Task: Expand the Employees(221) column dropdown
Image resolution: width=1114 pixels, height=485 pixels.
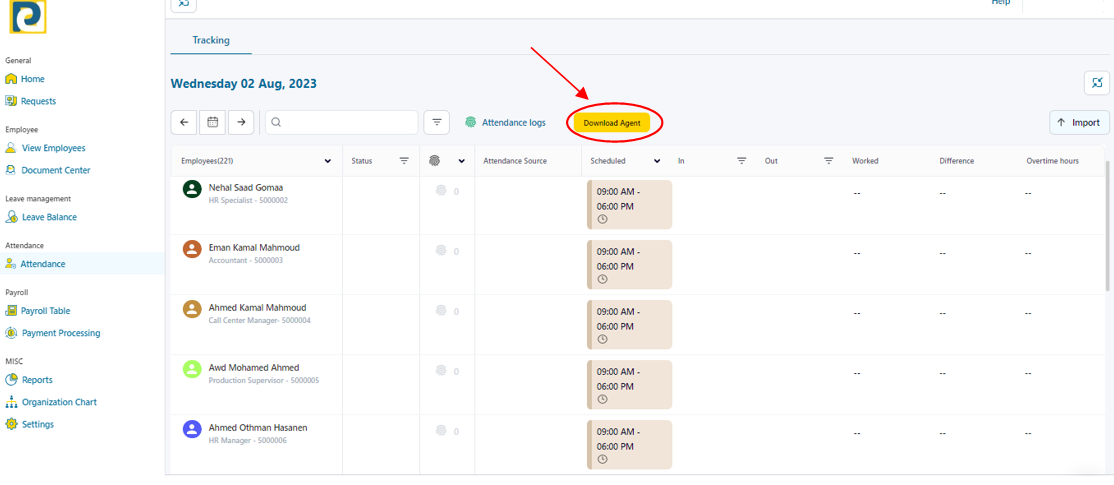Action: point(328,161)
